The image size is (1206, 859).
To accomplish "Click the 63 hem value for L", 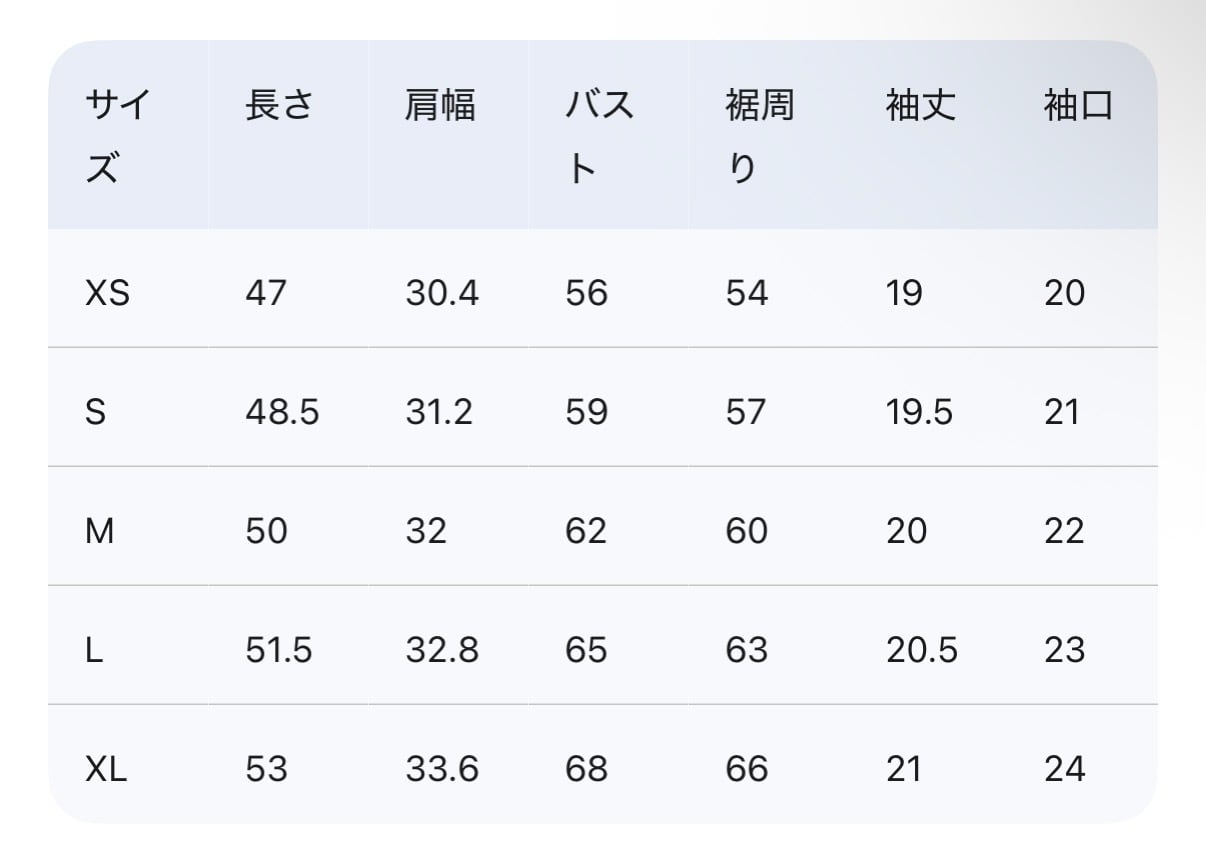I will pos(747,650).
